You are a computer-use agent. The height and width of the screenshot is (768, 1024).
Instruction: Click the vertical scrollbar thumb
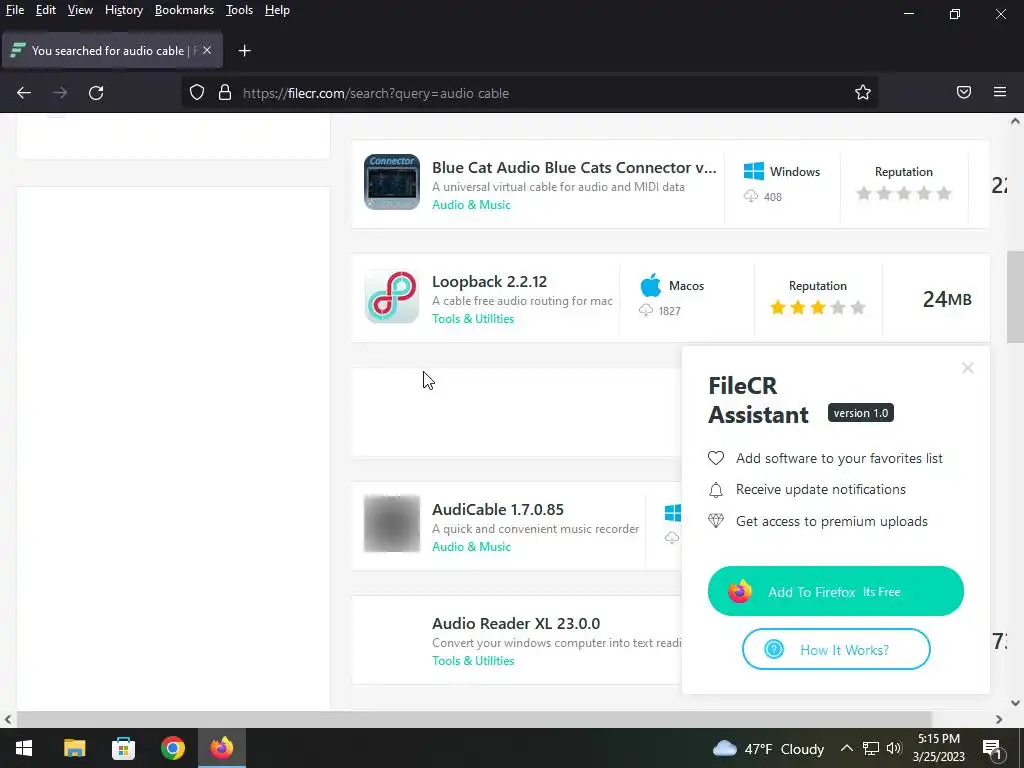[1015, 297]
